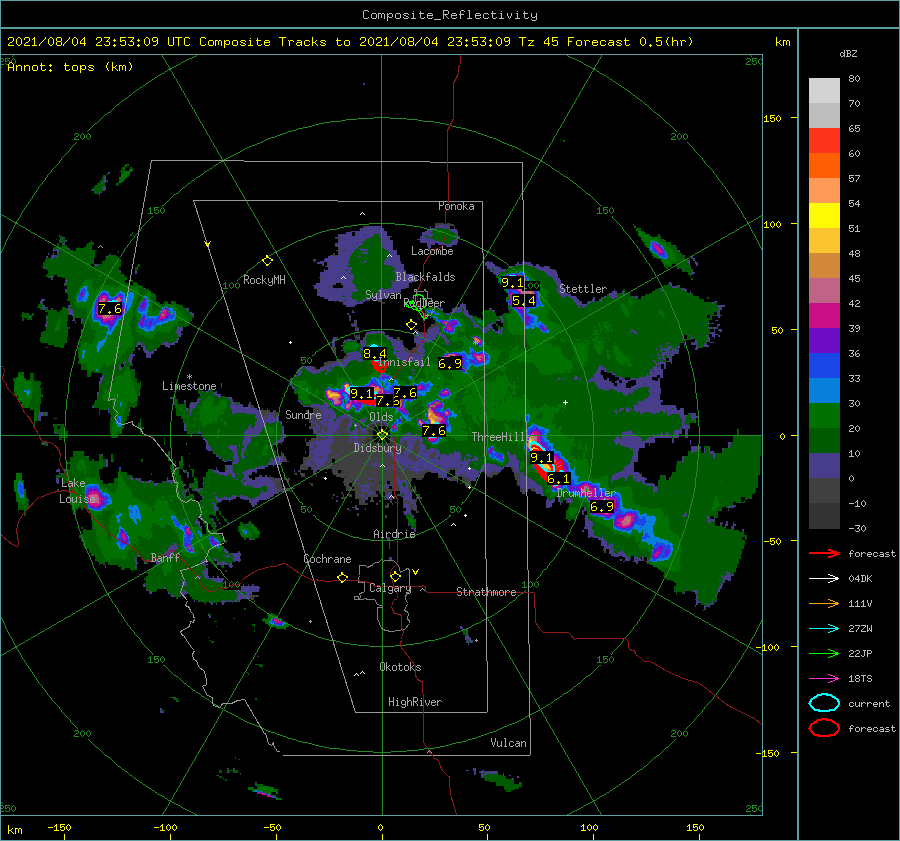The height and width of the screenshot is (841, 900).
Task: Click the 6.9 label right of Innisfail
Action: click(x=450, y=363)
